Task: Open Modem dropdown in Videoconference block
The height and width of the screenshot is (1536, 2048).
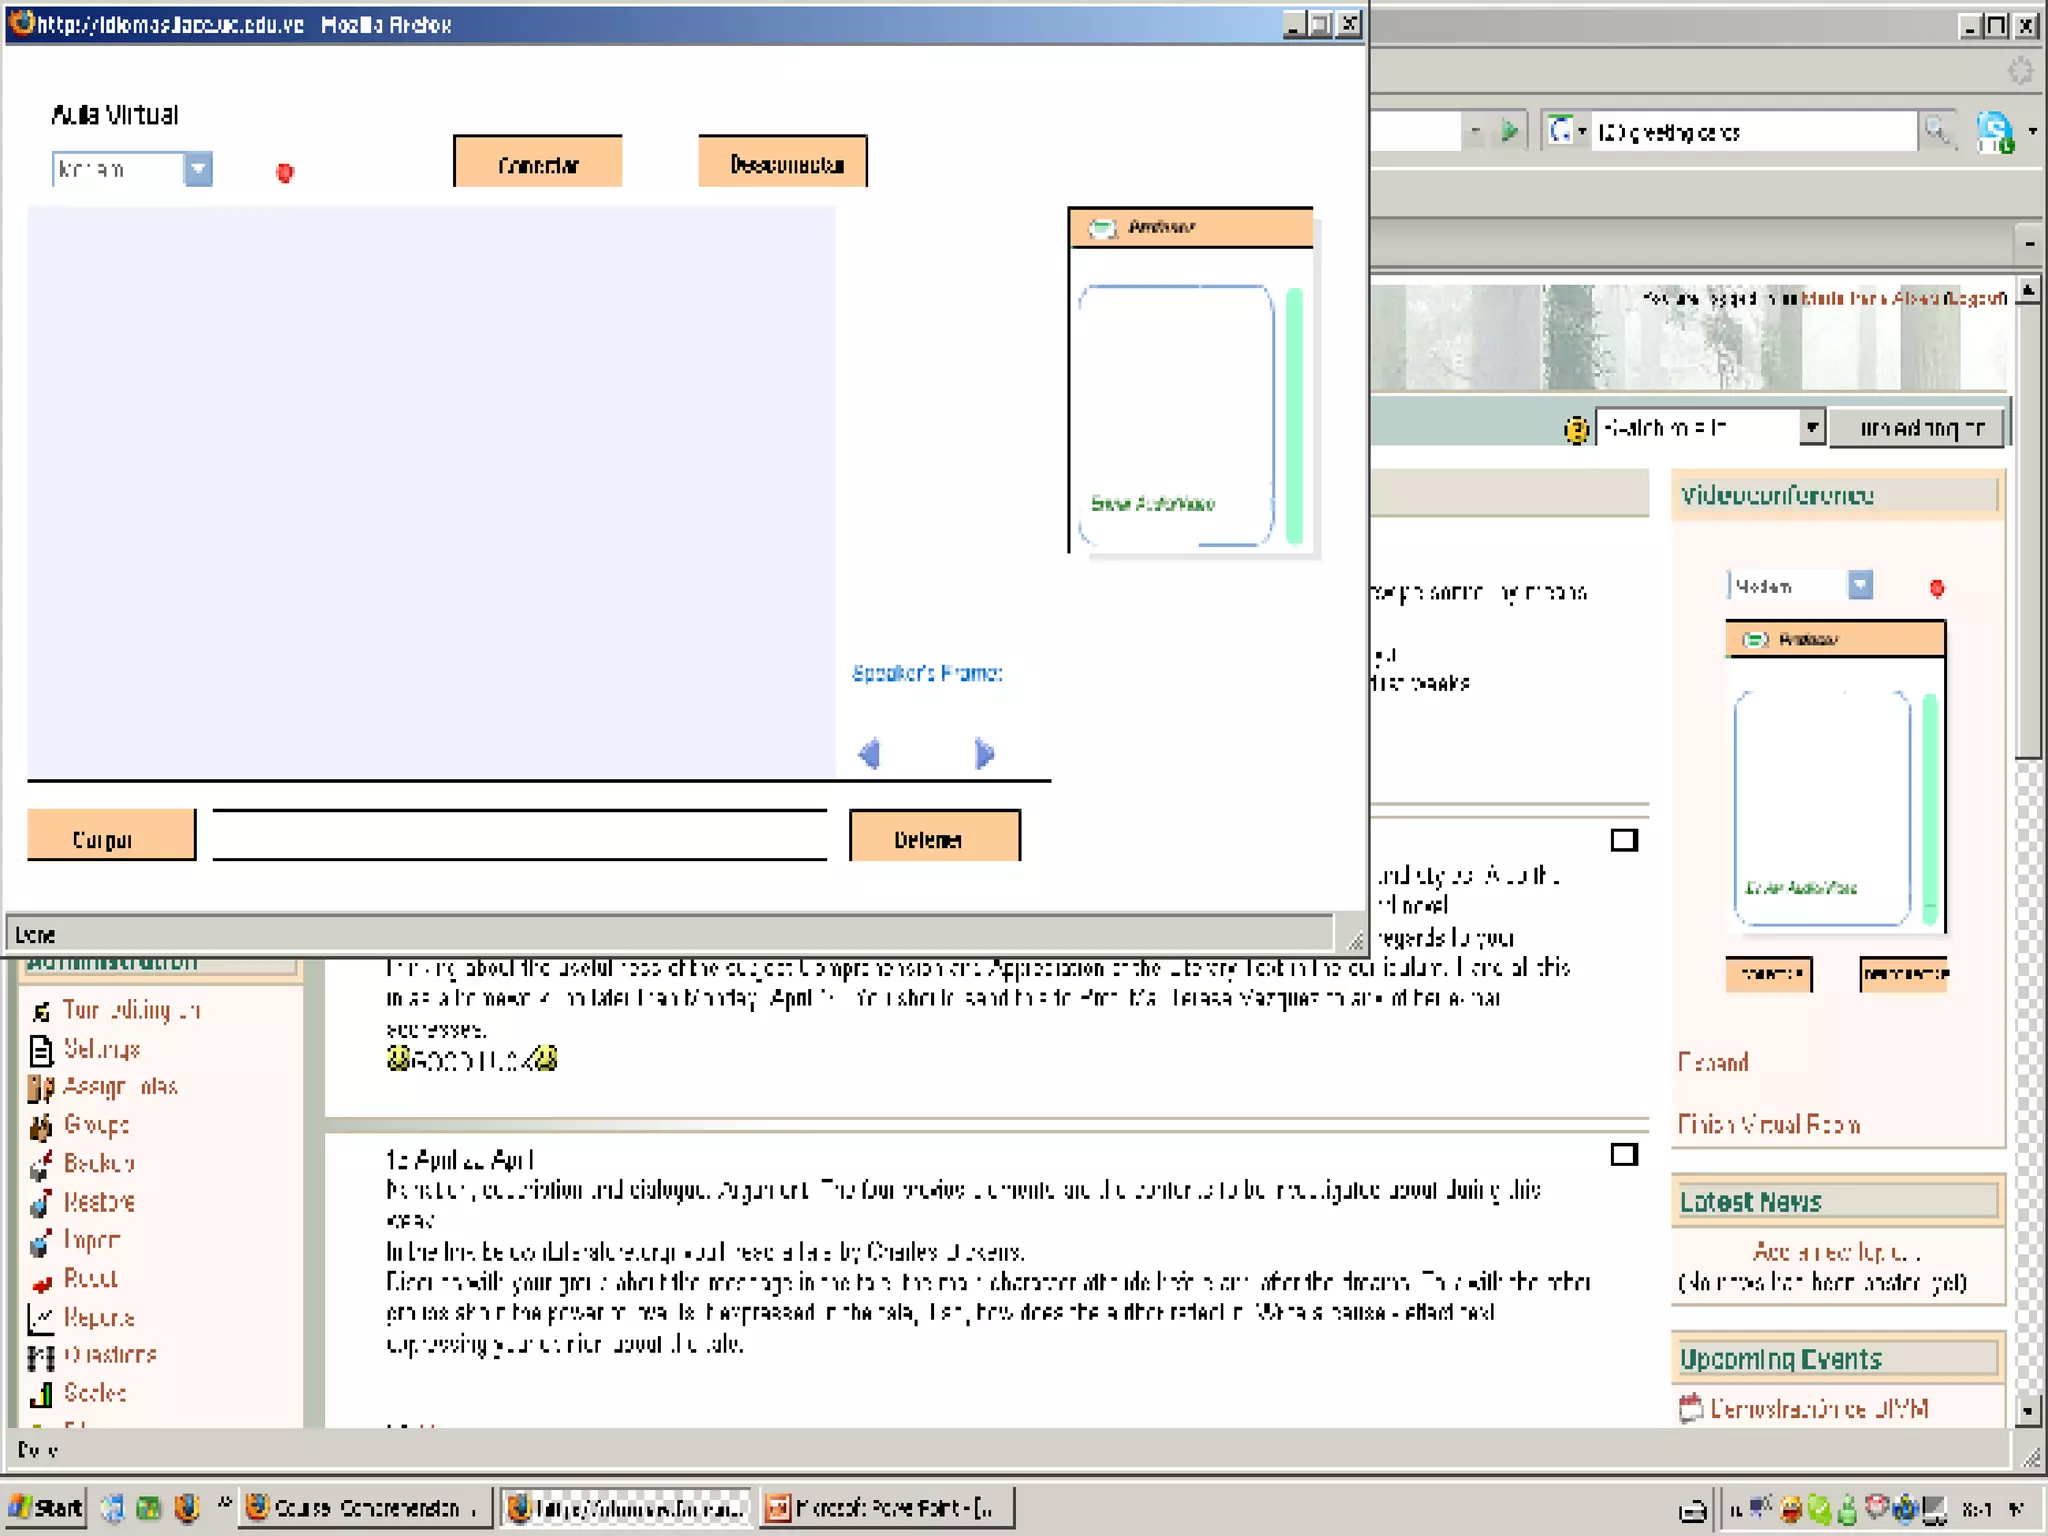Action: pyautogui.click(x=1859, y=585)
